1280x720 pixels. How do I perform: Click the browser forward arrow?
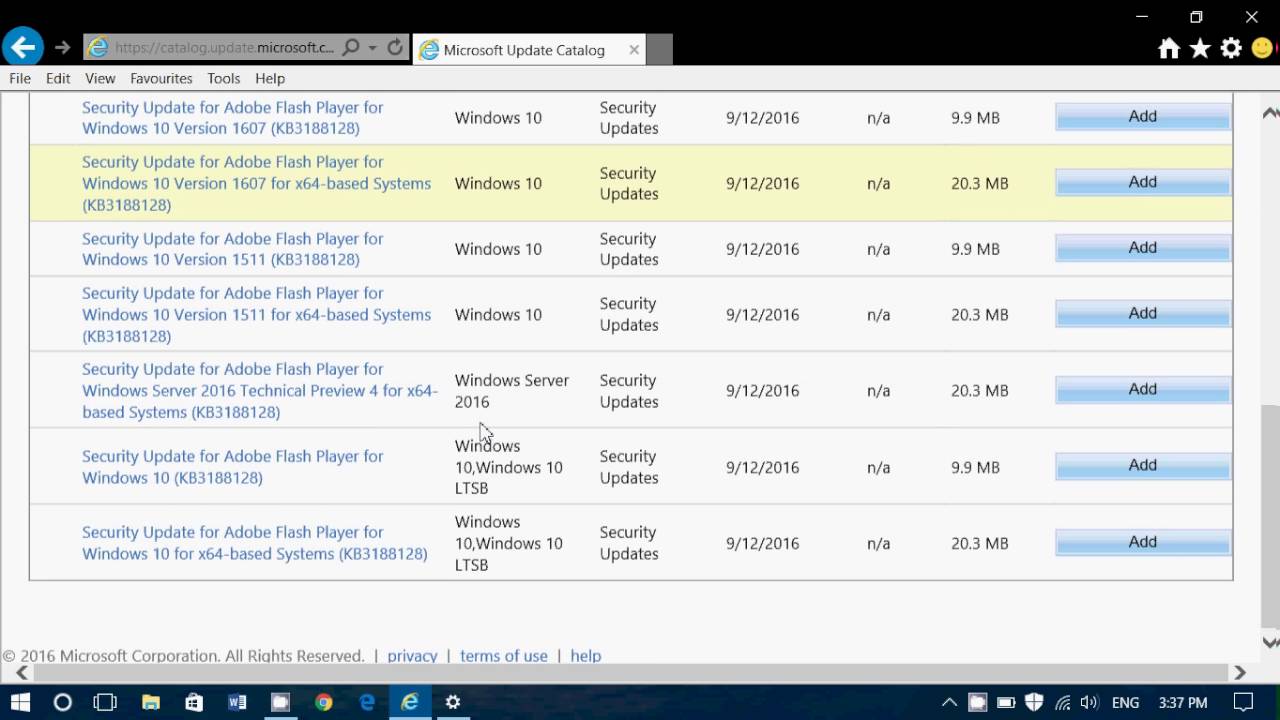(x=62, y=47)
